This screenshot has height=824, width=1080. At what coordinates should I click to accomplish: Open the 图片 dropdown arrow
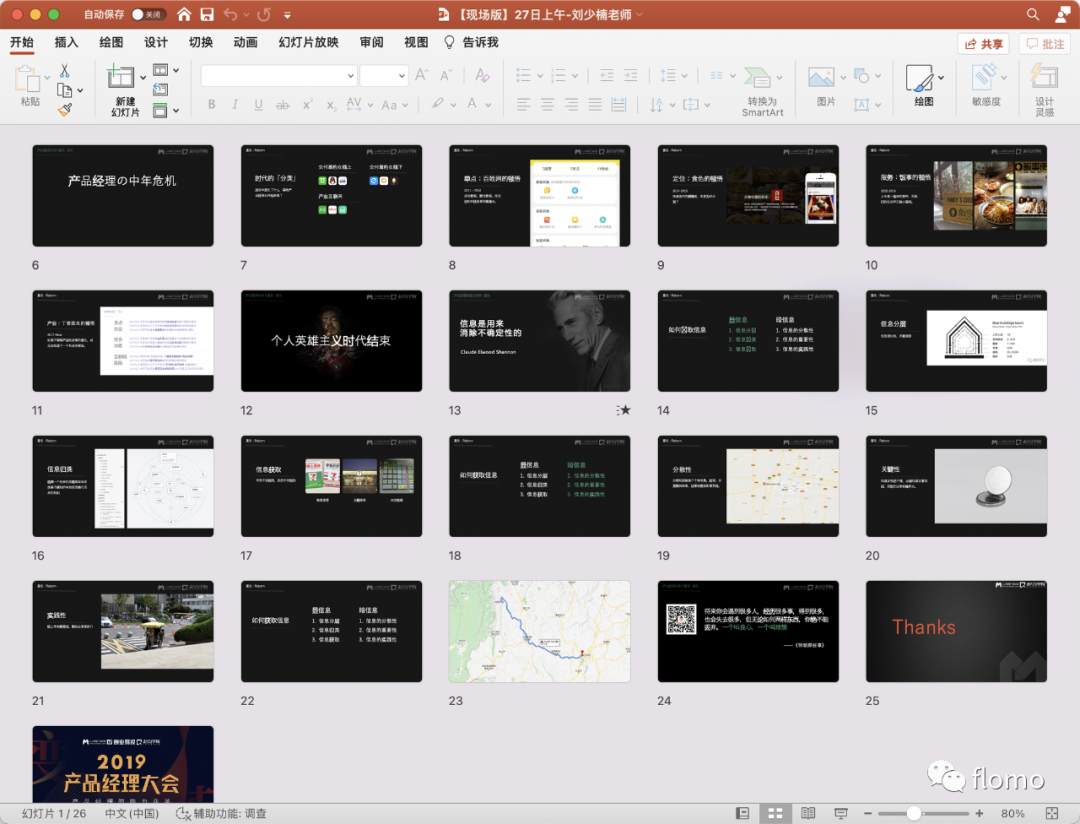tap(842, 77)
